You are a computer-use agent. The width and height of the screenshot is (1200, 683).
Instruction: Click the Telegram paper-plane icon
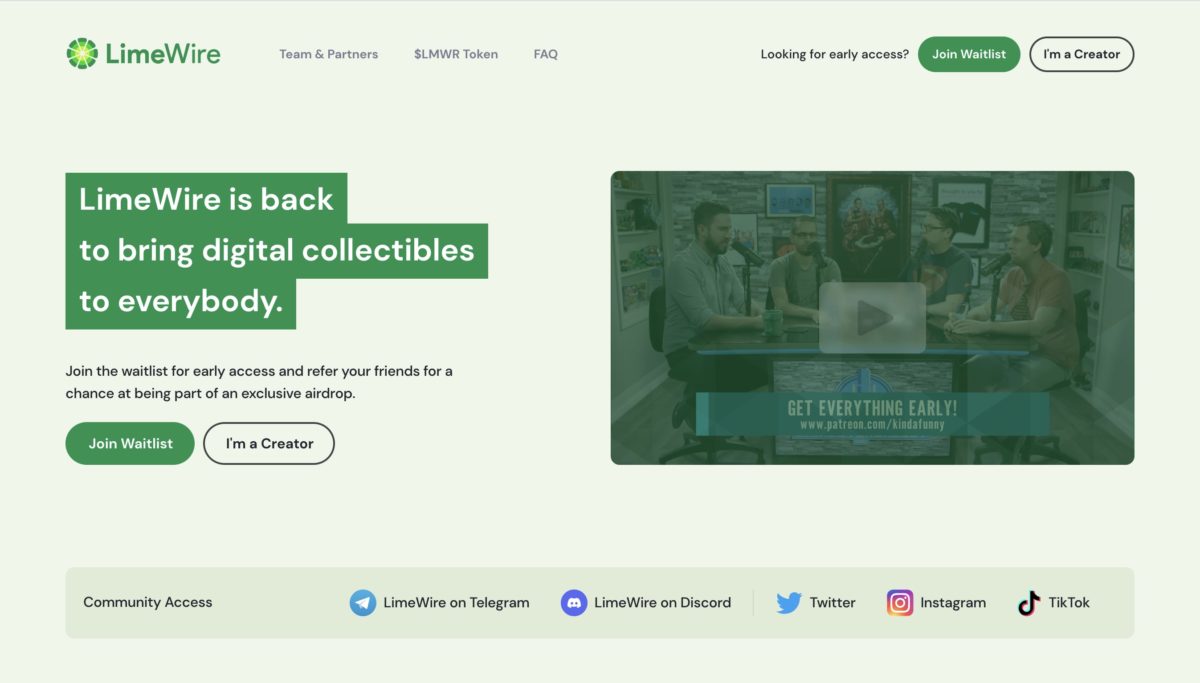tap(362, 603)
